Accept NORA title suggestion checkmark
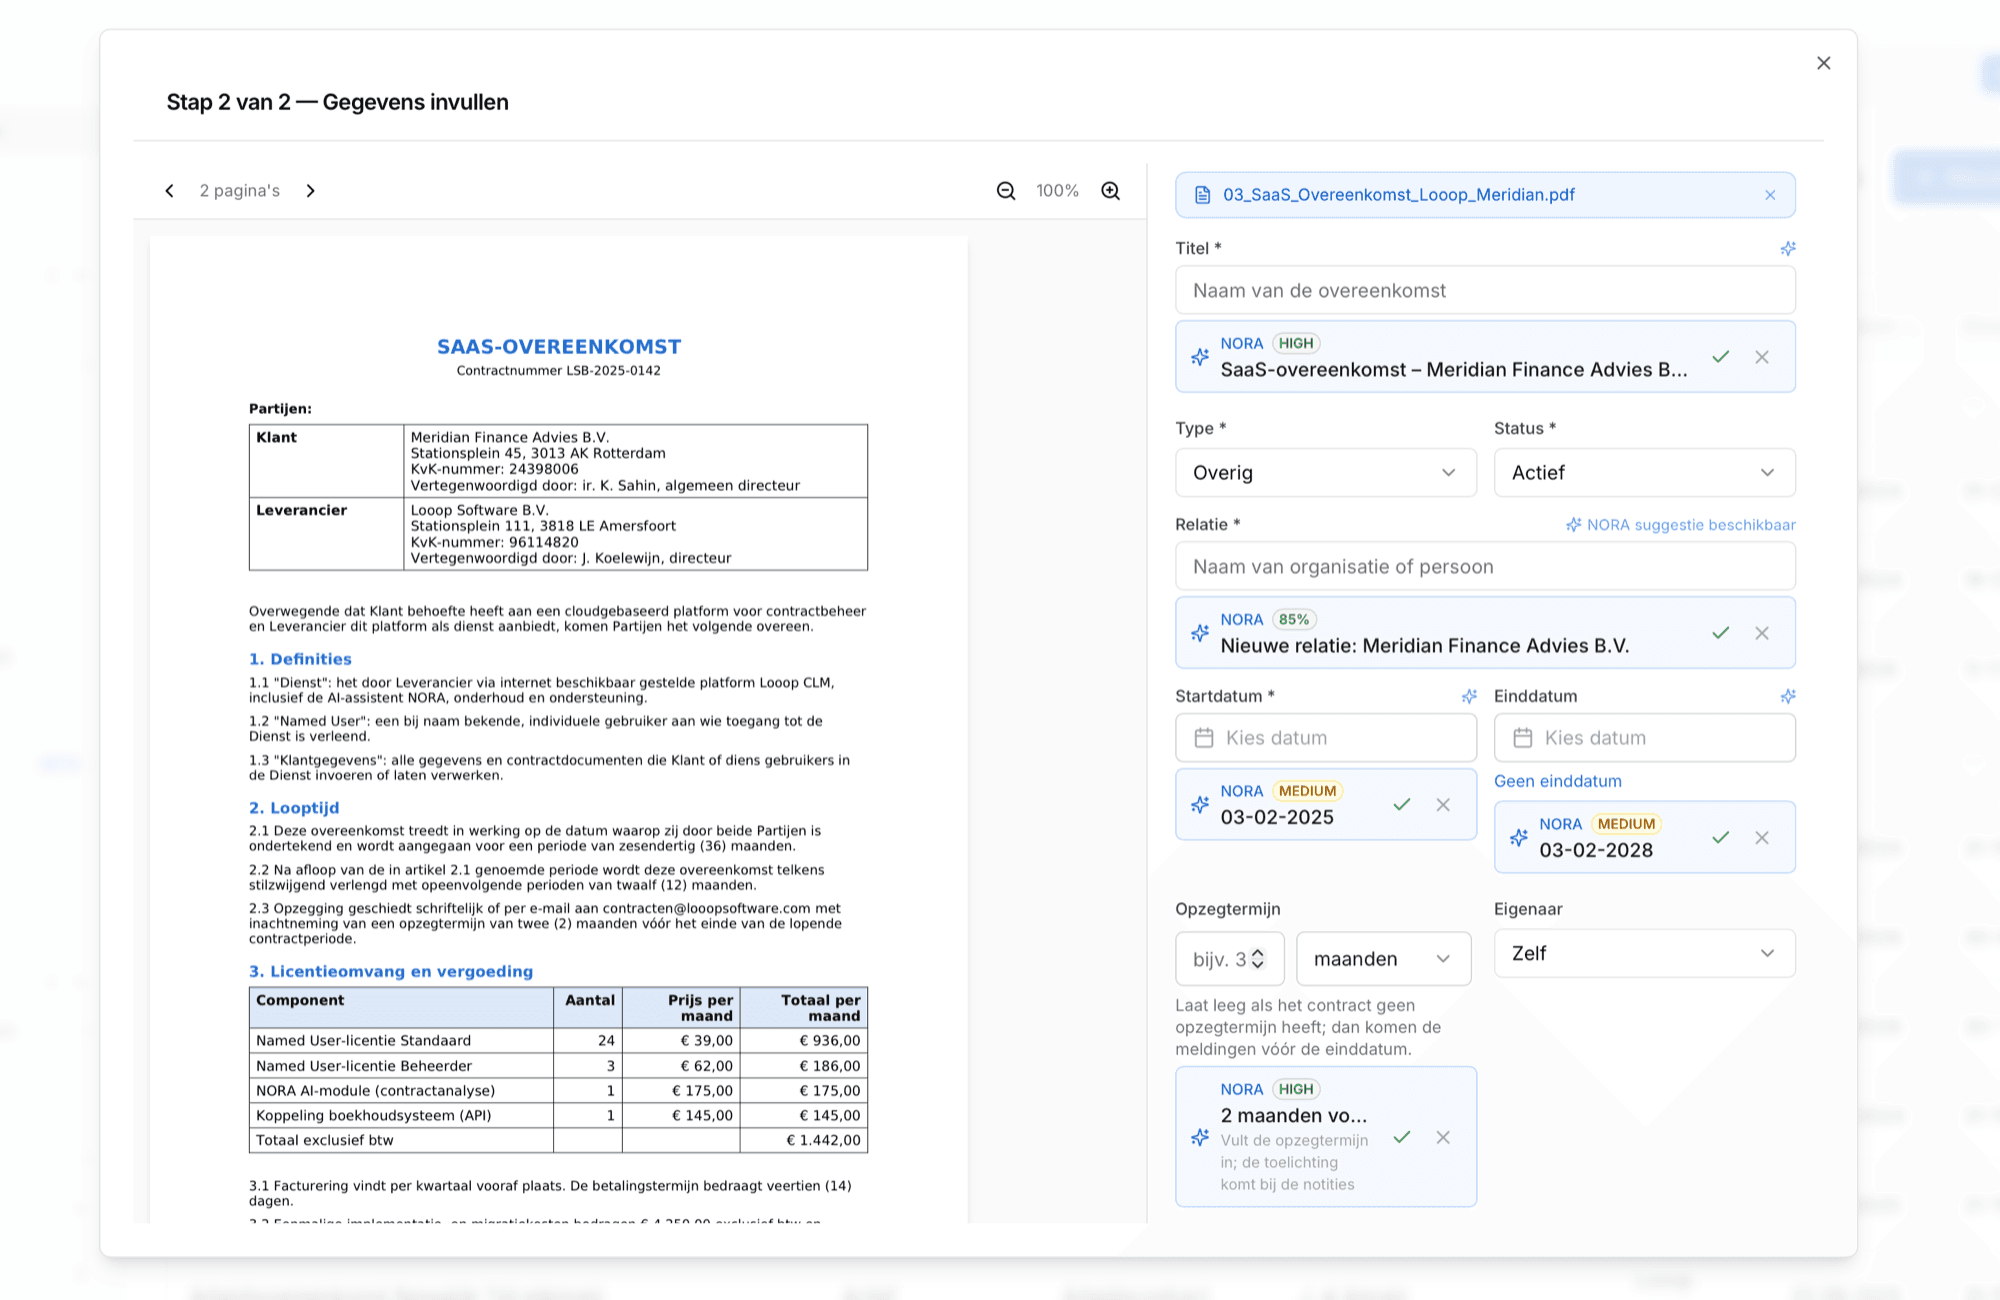The height and width of the screenshot is (1300, 2000). click(1720, 357)
